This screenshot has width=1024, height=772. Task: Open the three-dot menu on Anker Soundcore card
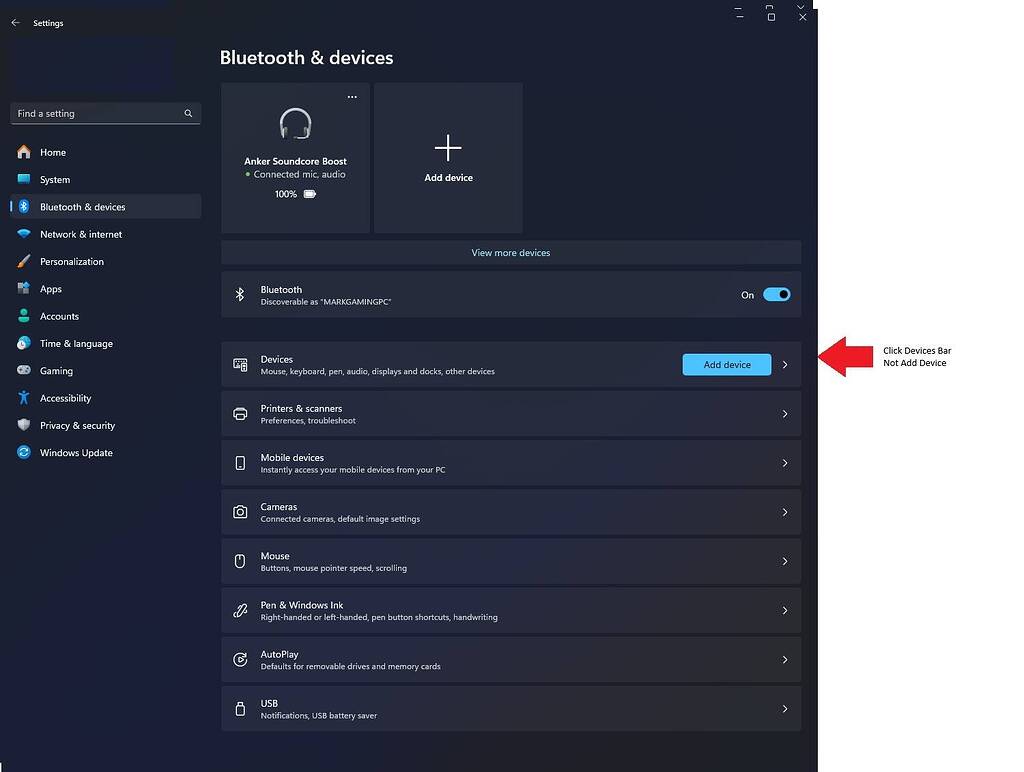click(352, 97)
